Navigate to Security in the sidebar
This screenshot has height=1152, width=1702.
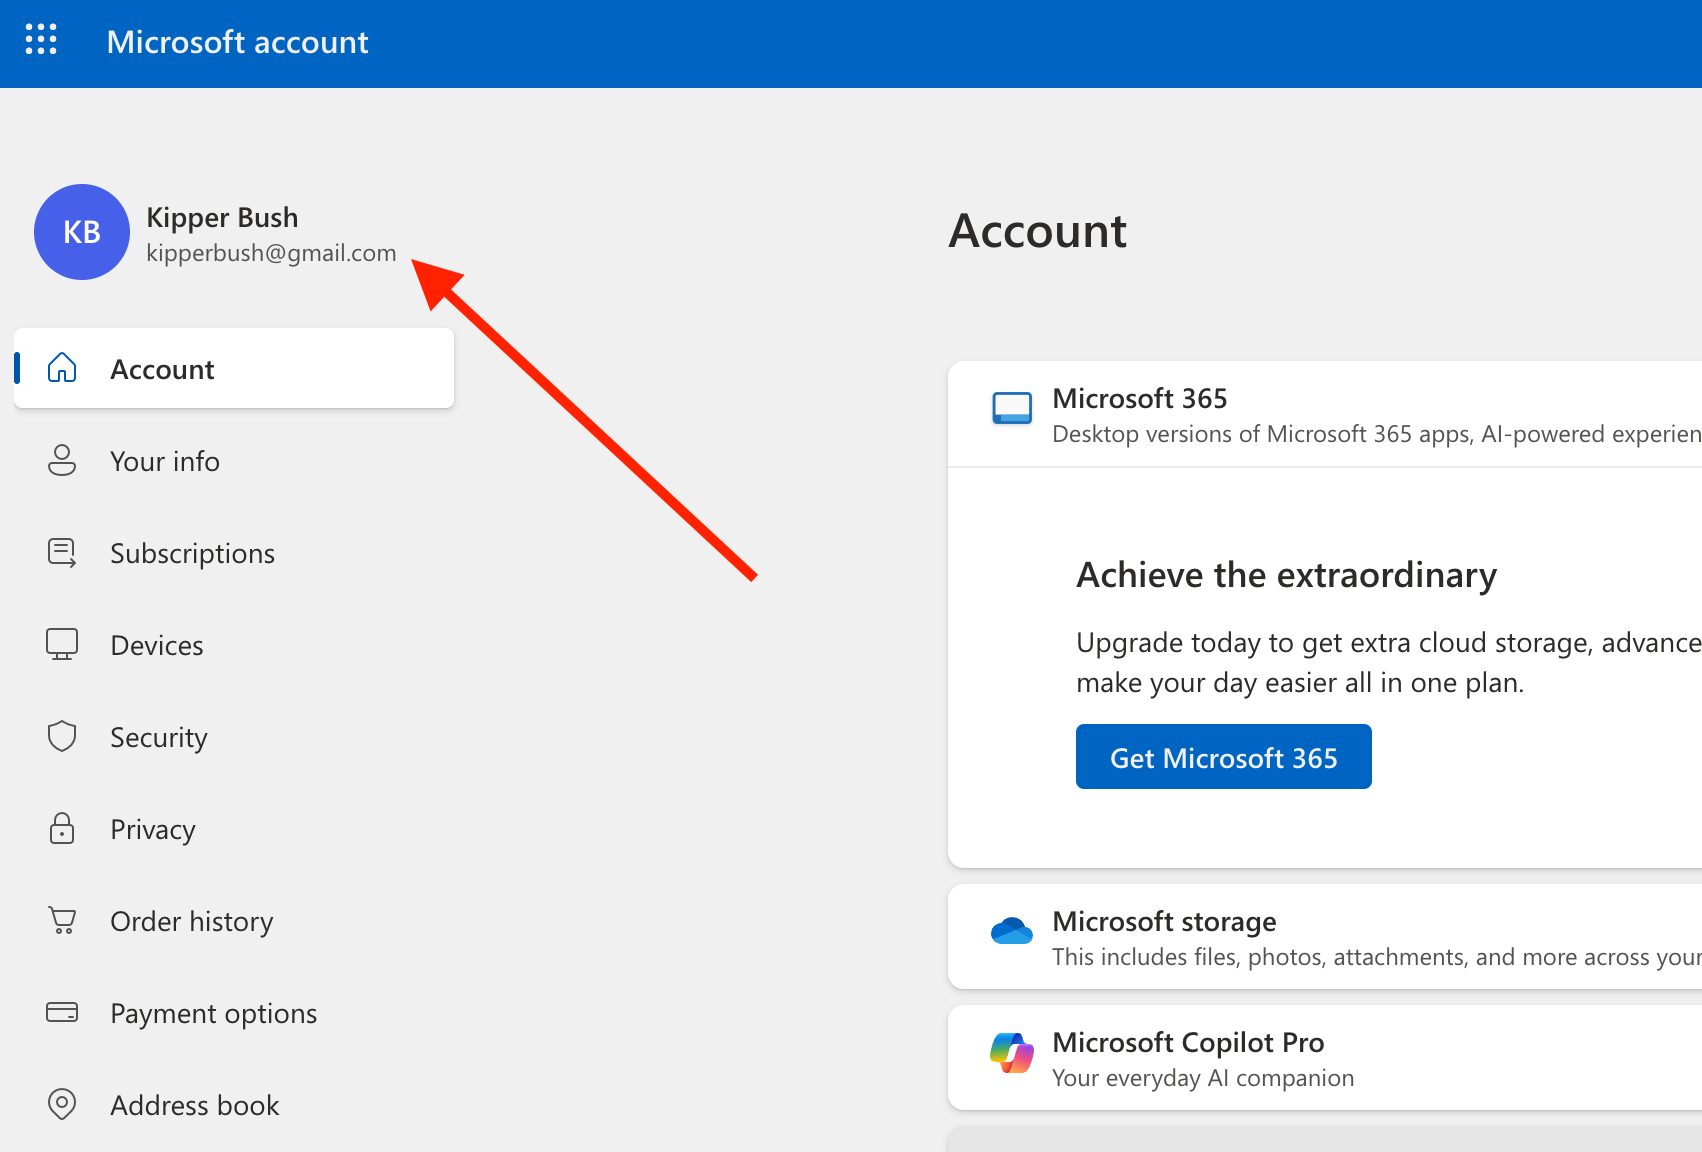[234, 737]
